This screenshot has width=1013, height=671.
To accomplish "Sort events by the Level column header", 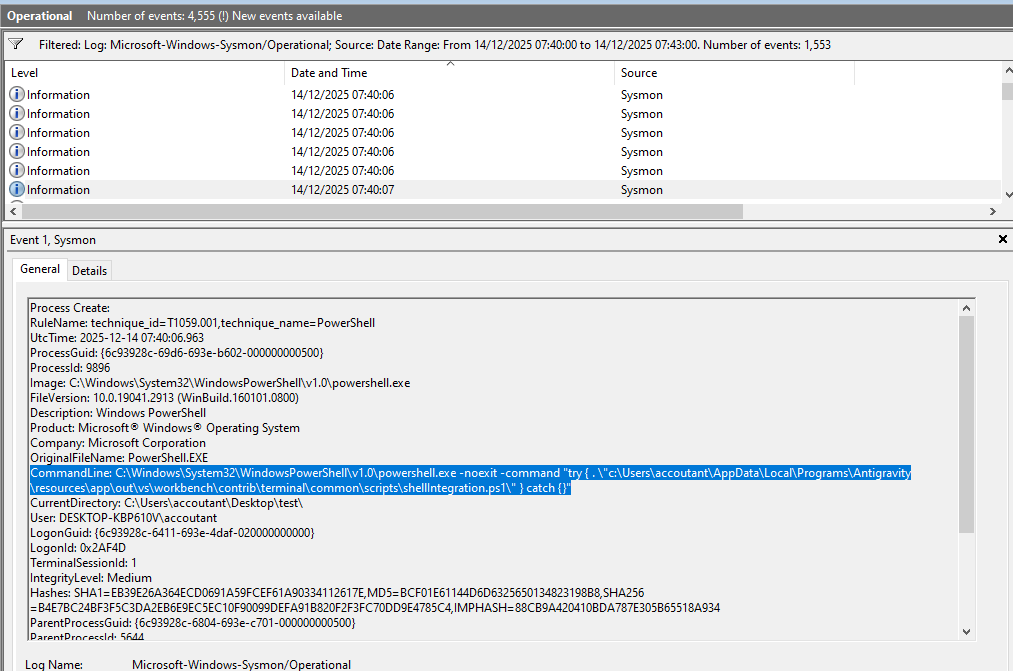I will 145,73.
